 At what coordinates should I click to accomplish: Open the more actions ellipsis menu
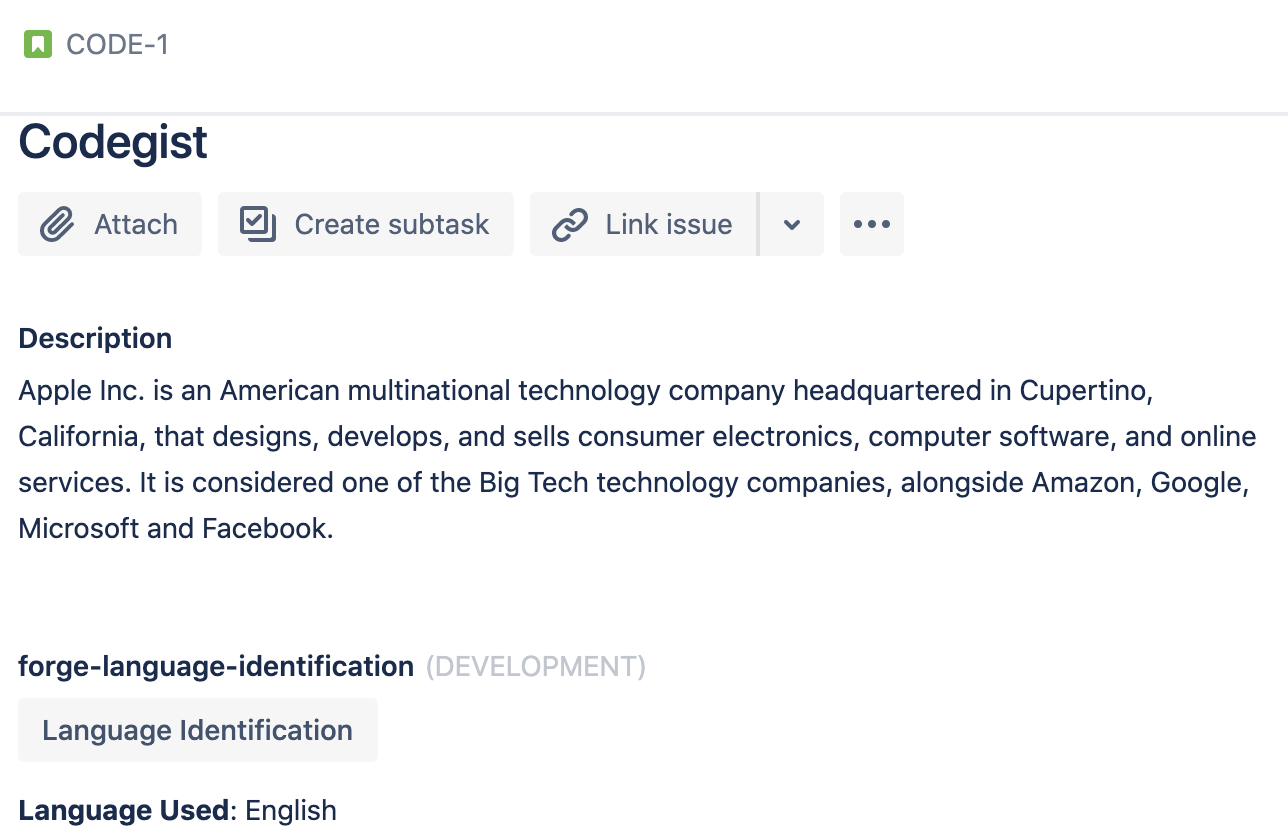[872, 224]
